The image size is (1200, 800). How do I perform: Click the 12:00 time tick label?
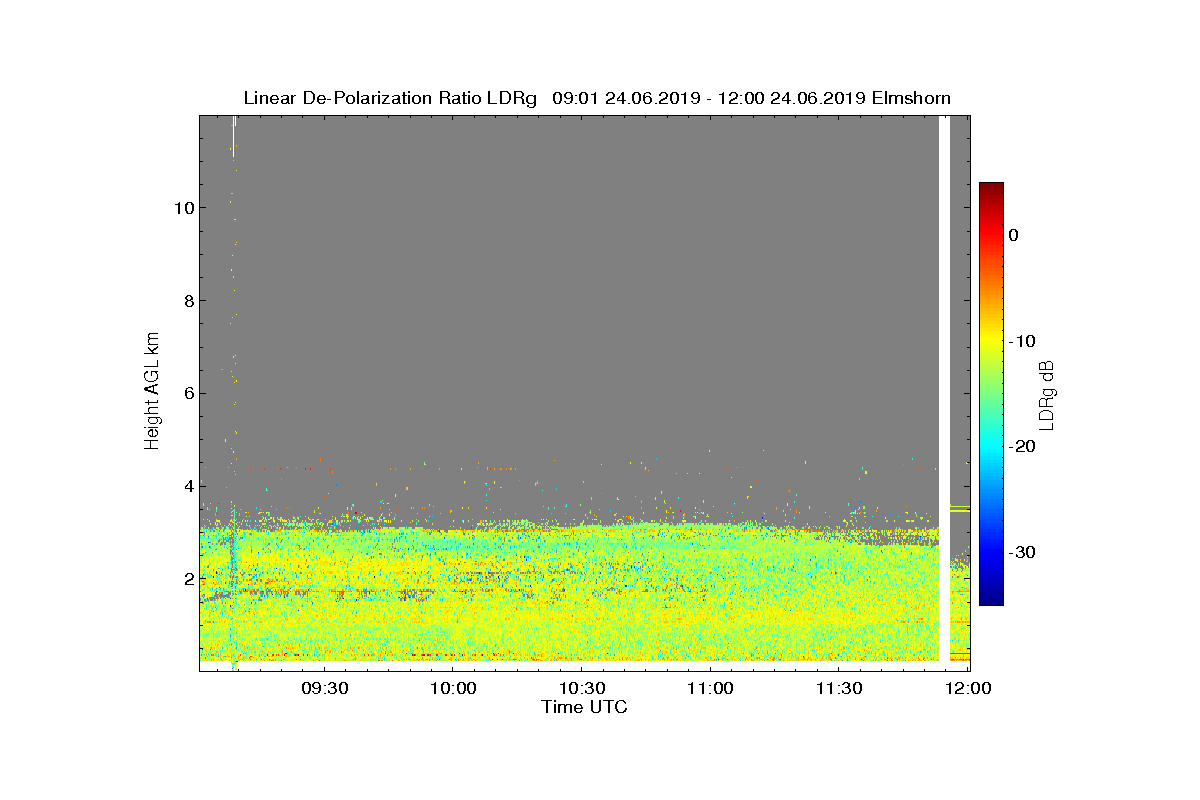(968, 689)
